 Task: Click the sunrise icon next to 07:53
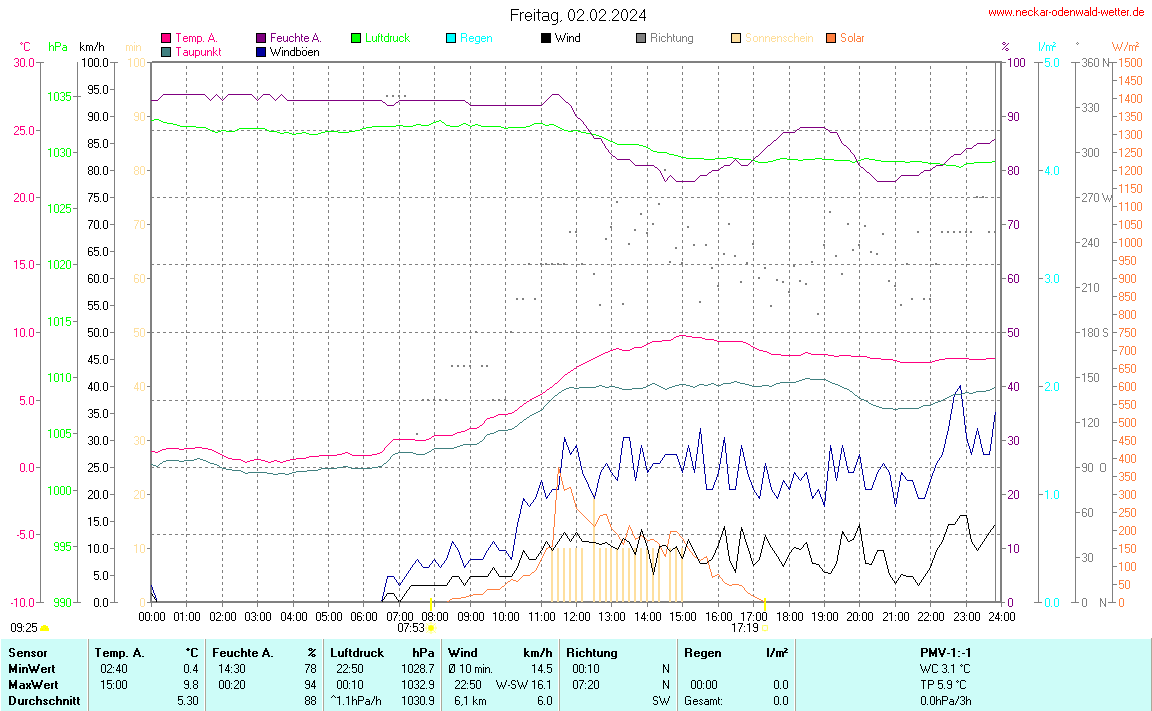[x=431, y=628]
